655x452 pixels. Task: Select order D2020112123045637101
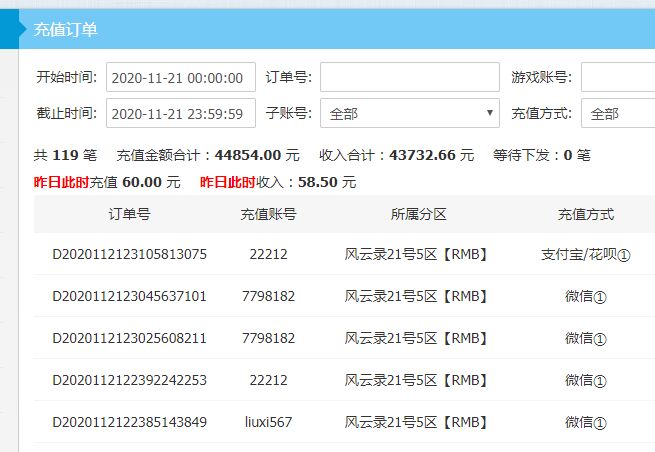129,296
